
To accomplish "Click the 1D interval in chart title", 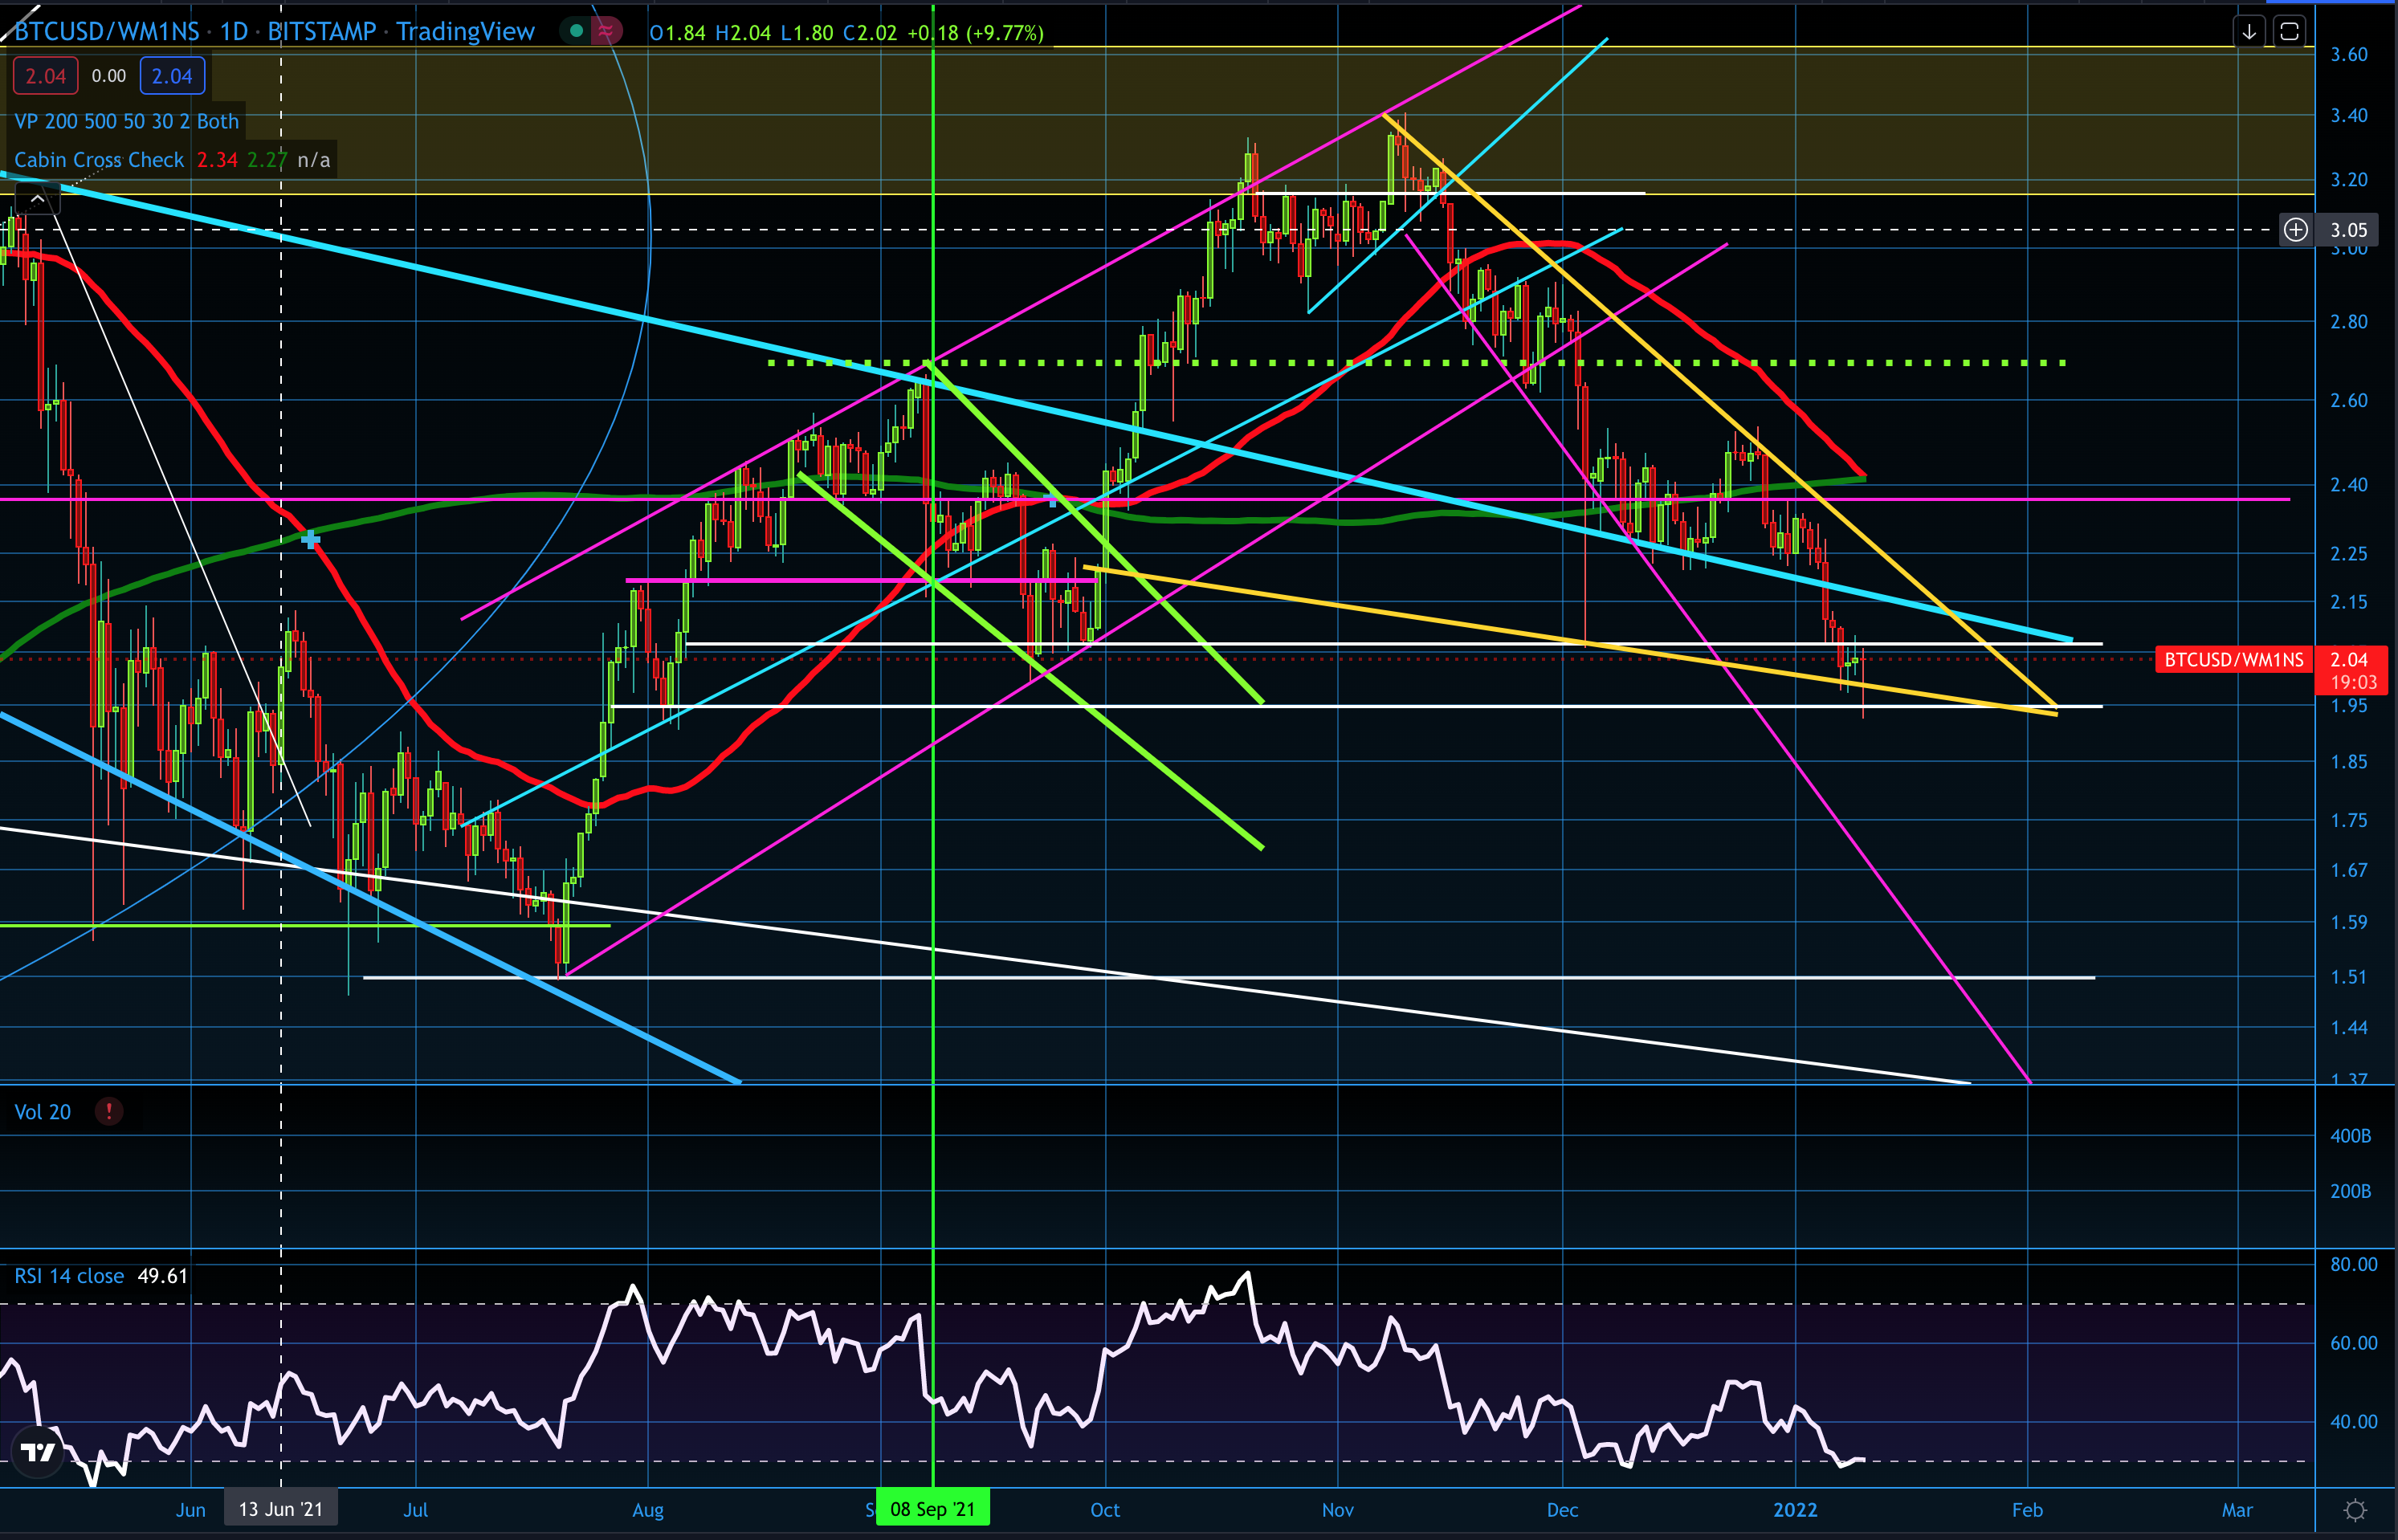I will tap(233, 31).
